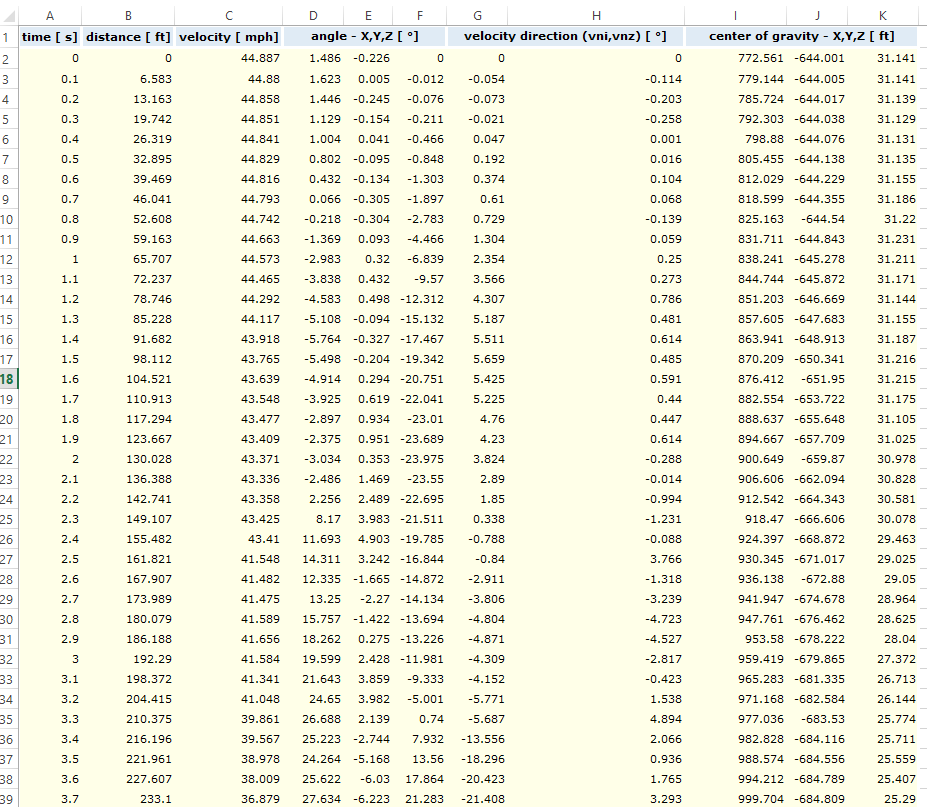Select cell containing -684.789

point(817,779)
